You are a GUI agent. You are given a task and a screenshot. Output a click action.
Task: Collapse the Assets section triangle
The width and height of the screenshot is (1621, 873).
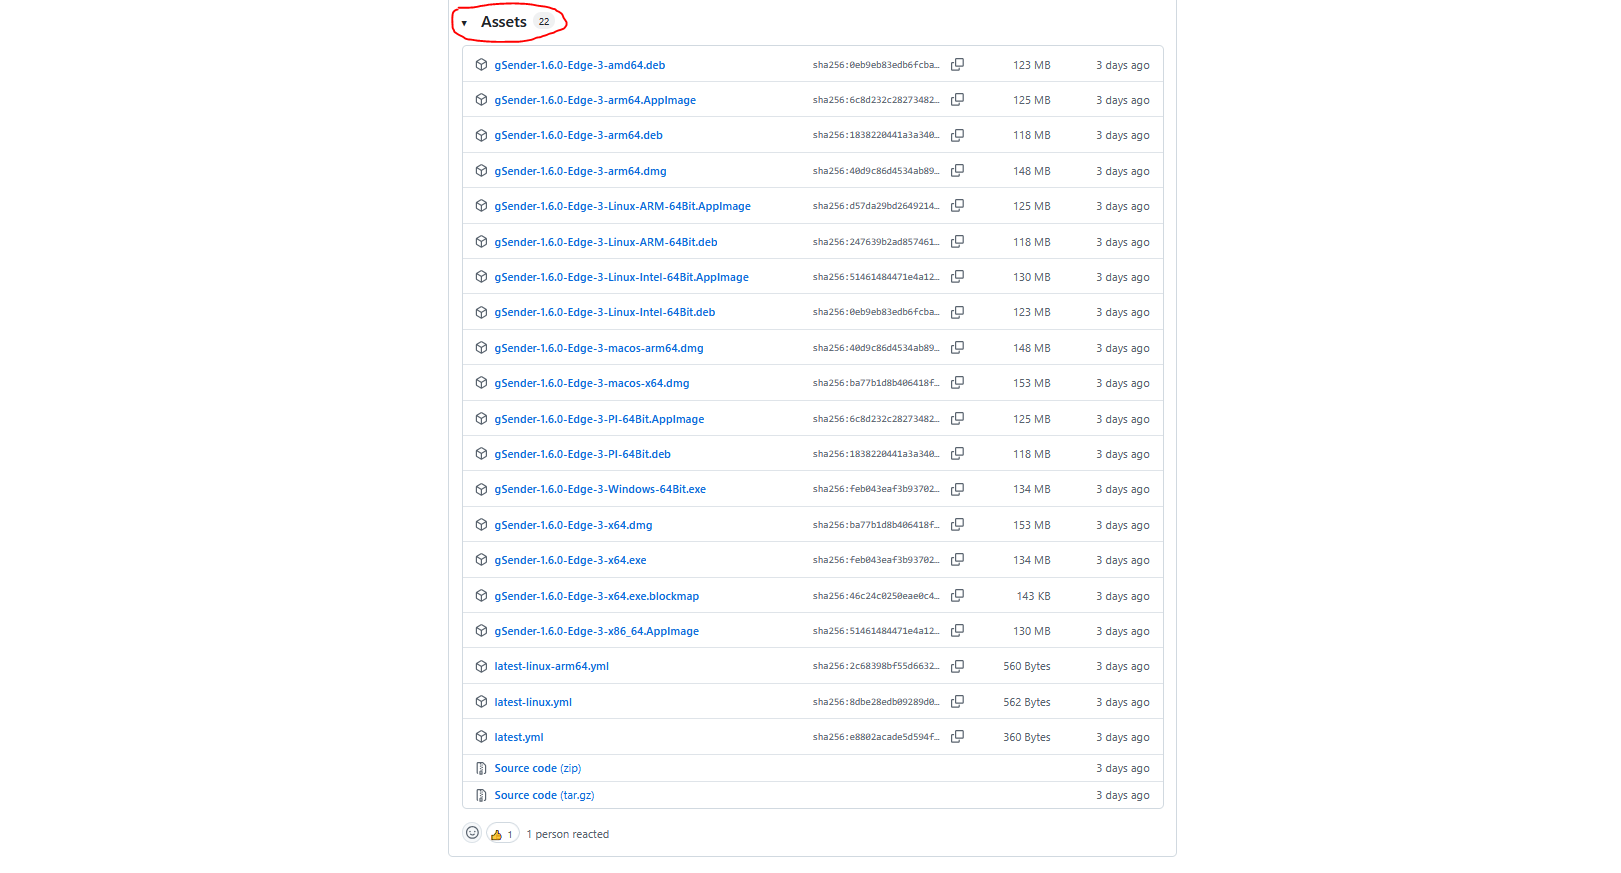[464, 23]
